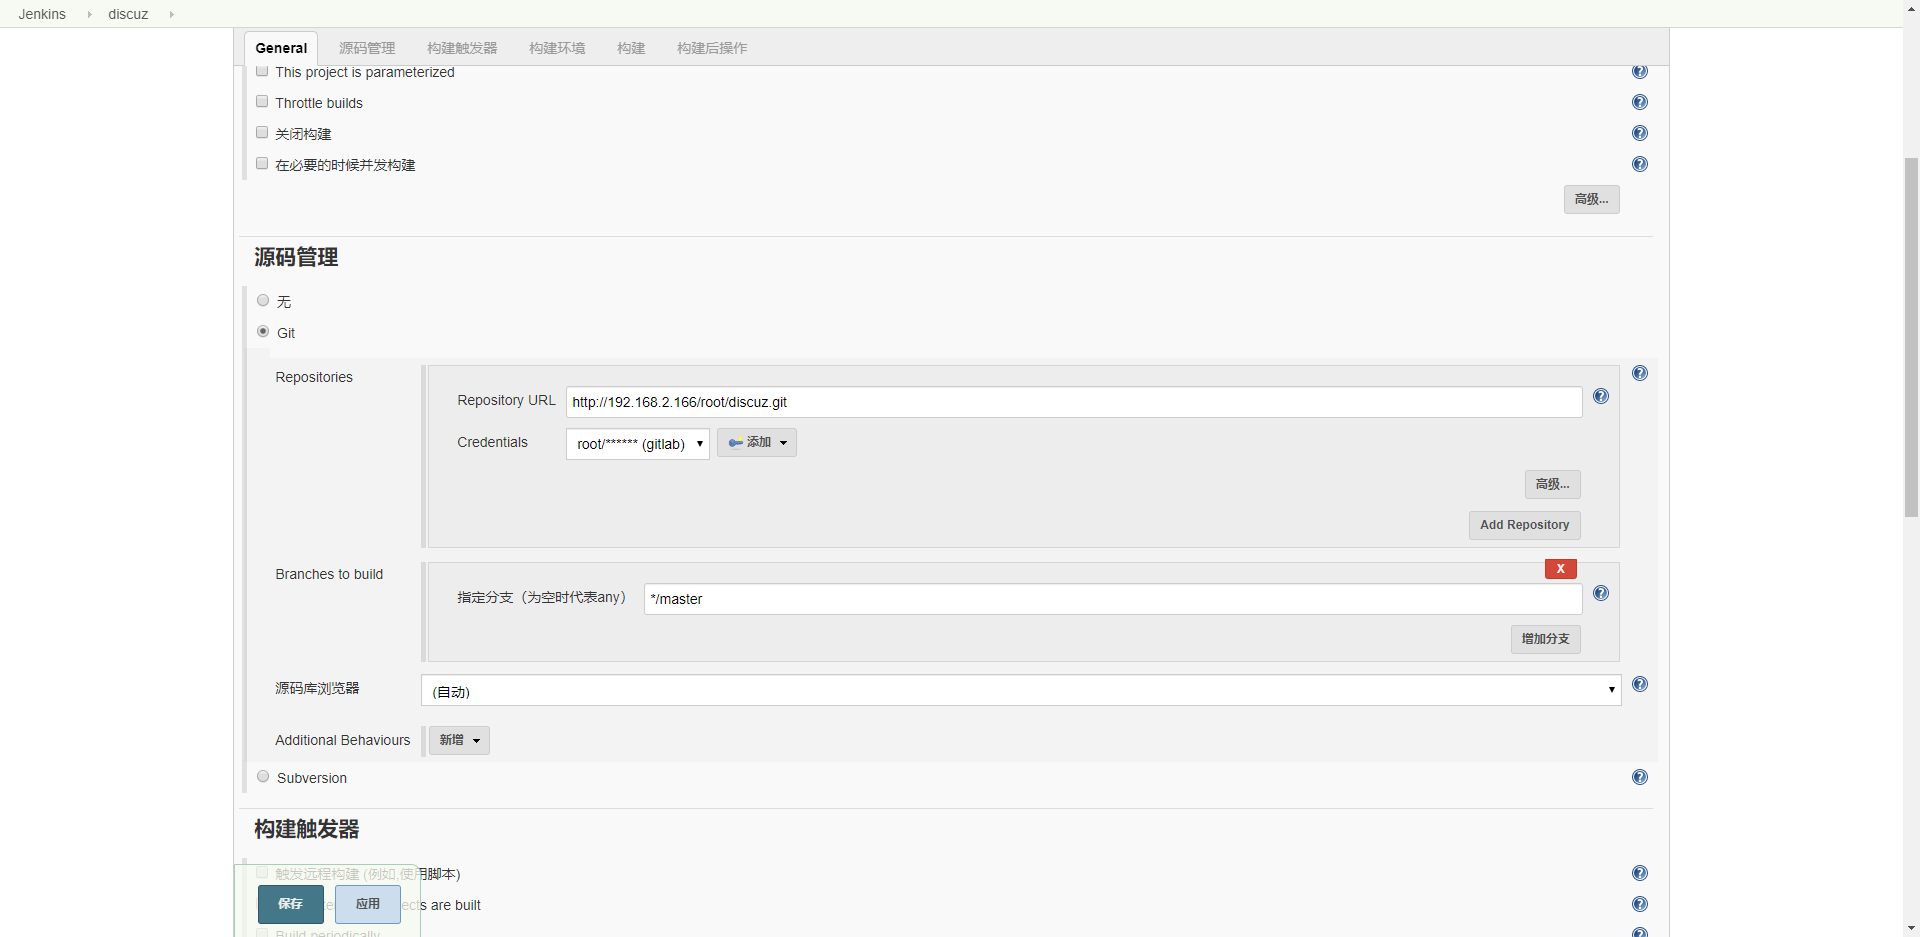Image resolution: width=1920 pixels, height=937 pixels.
Task: Check This project is parameterized
Action: click(262, 71)
